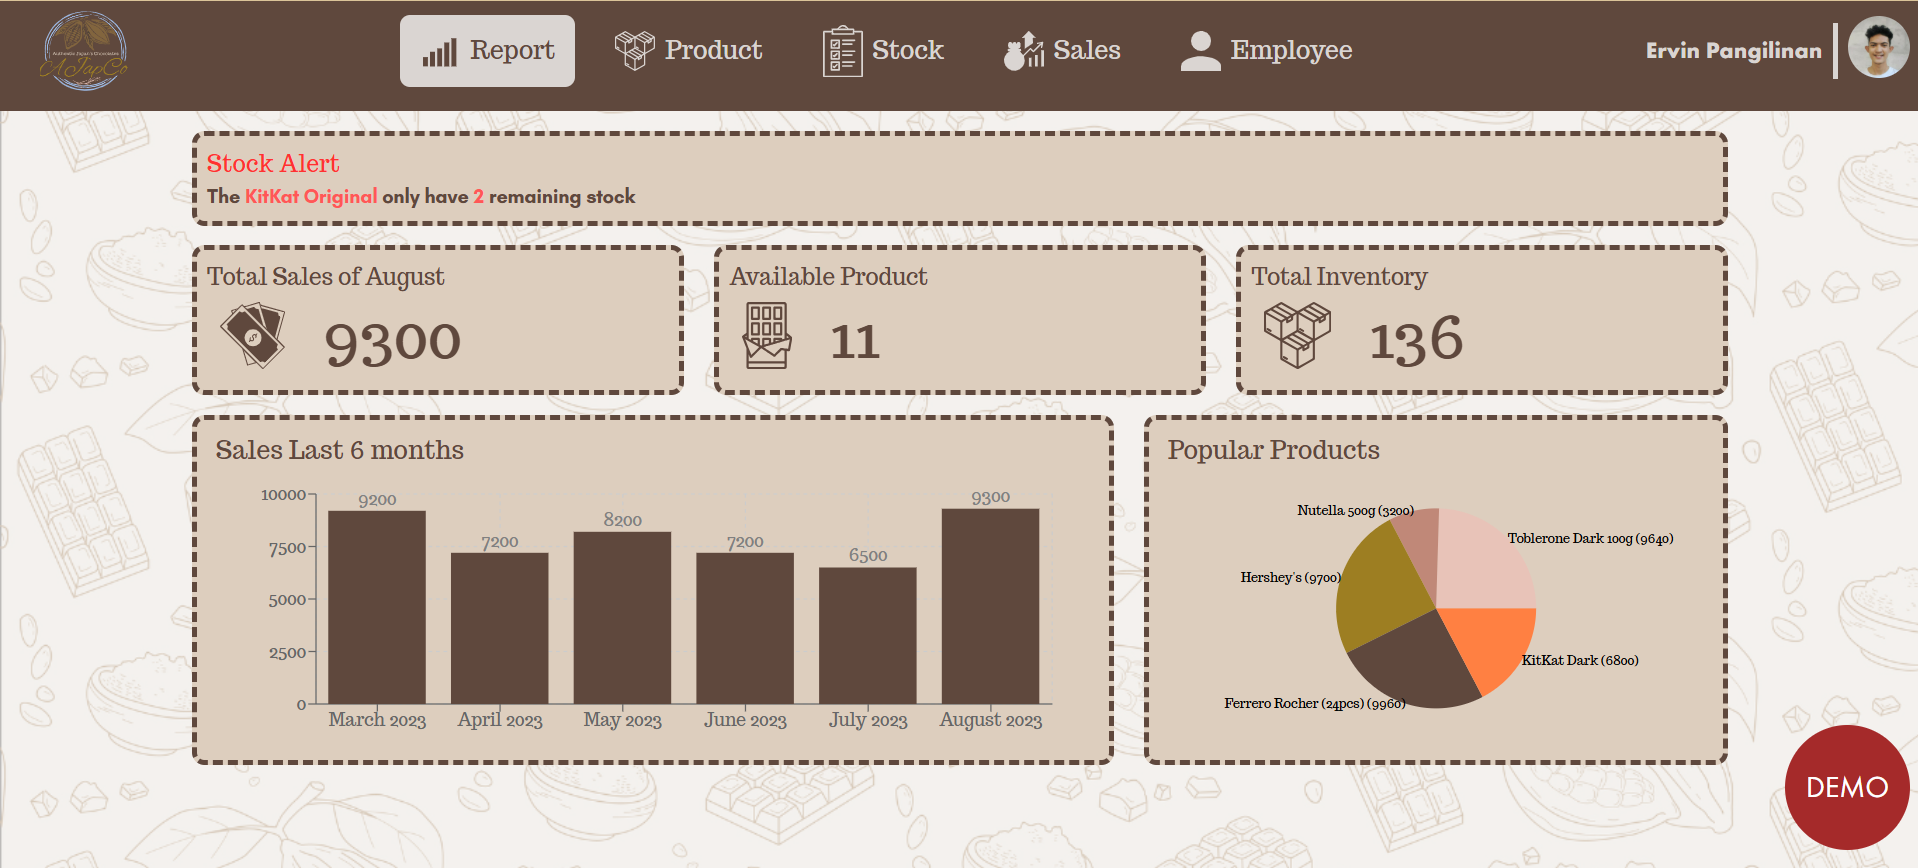
Task: Click the Total Sales of August title
Action: (325, 277)
